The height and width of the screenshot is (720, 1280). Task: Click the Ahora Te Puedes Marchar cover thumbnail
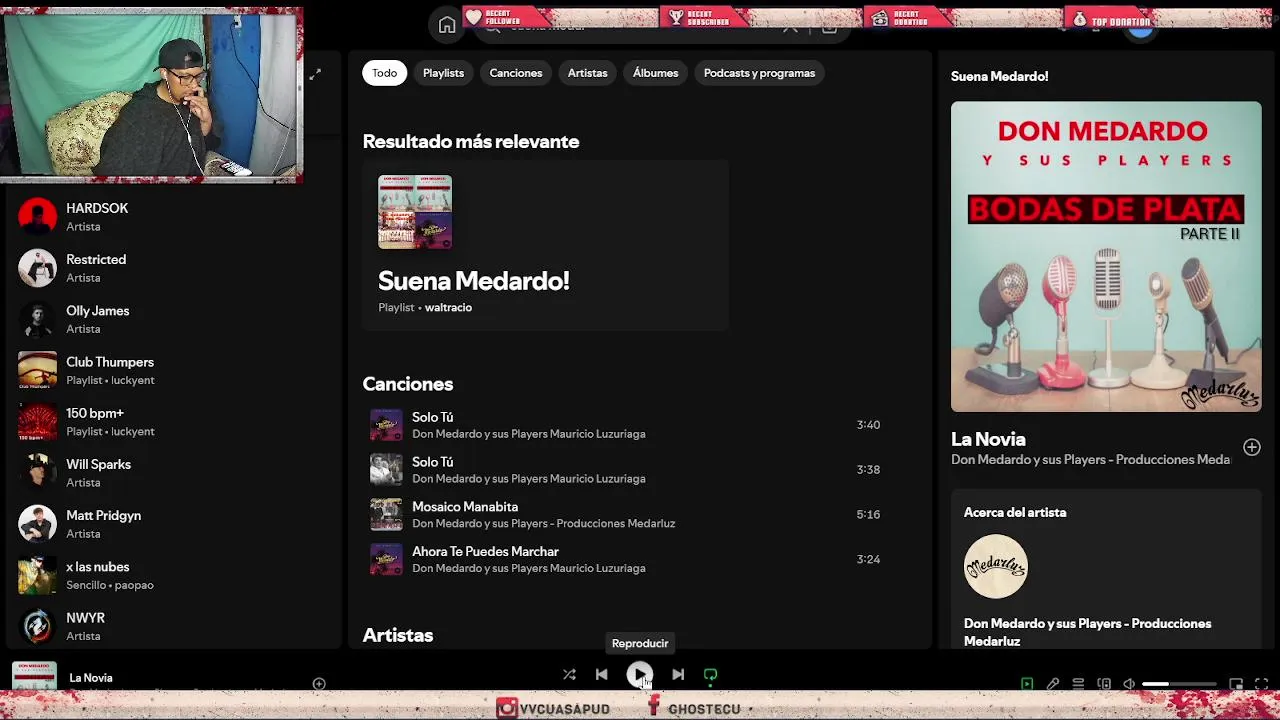[x=386, y=560]
